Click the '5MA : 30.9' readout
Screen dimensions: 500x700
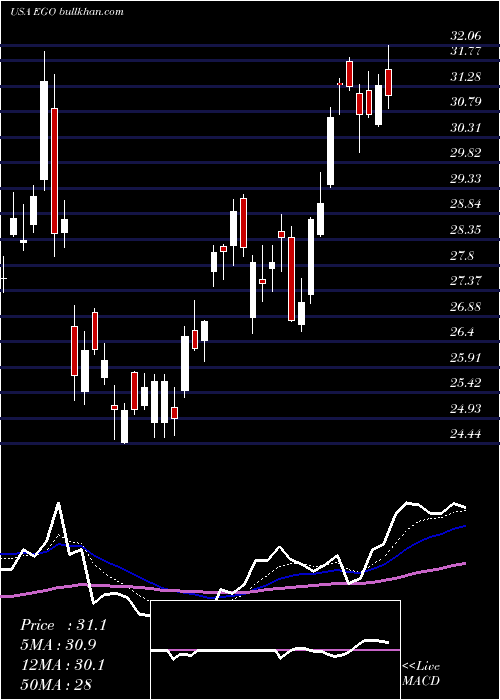click(x=58, y=645)
